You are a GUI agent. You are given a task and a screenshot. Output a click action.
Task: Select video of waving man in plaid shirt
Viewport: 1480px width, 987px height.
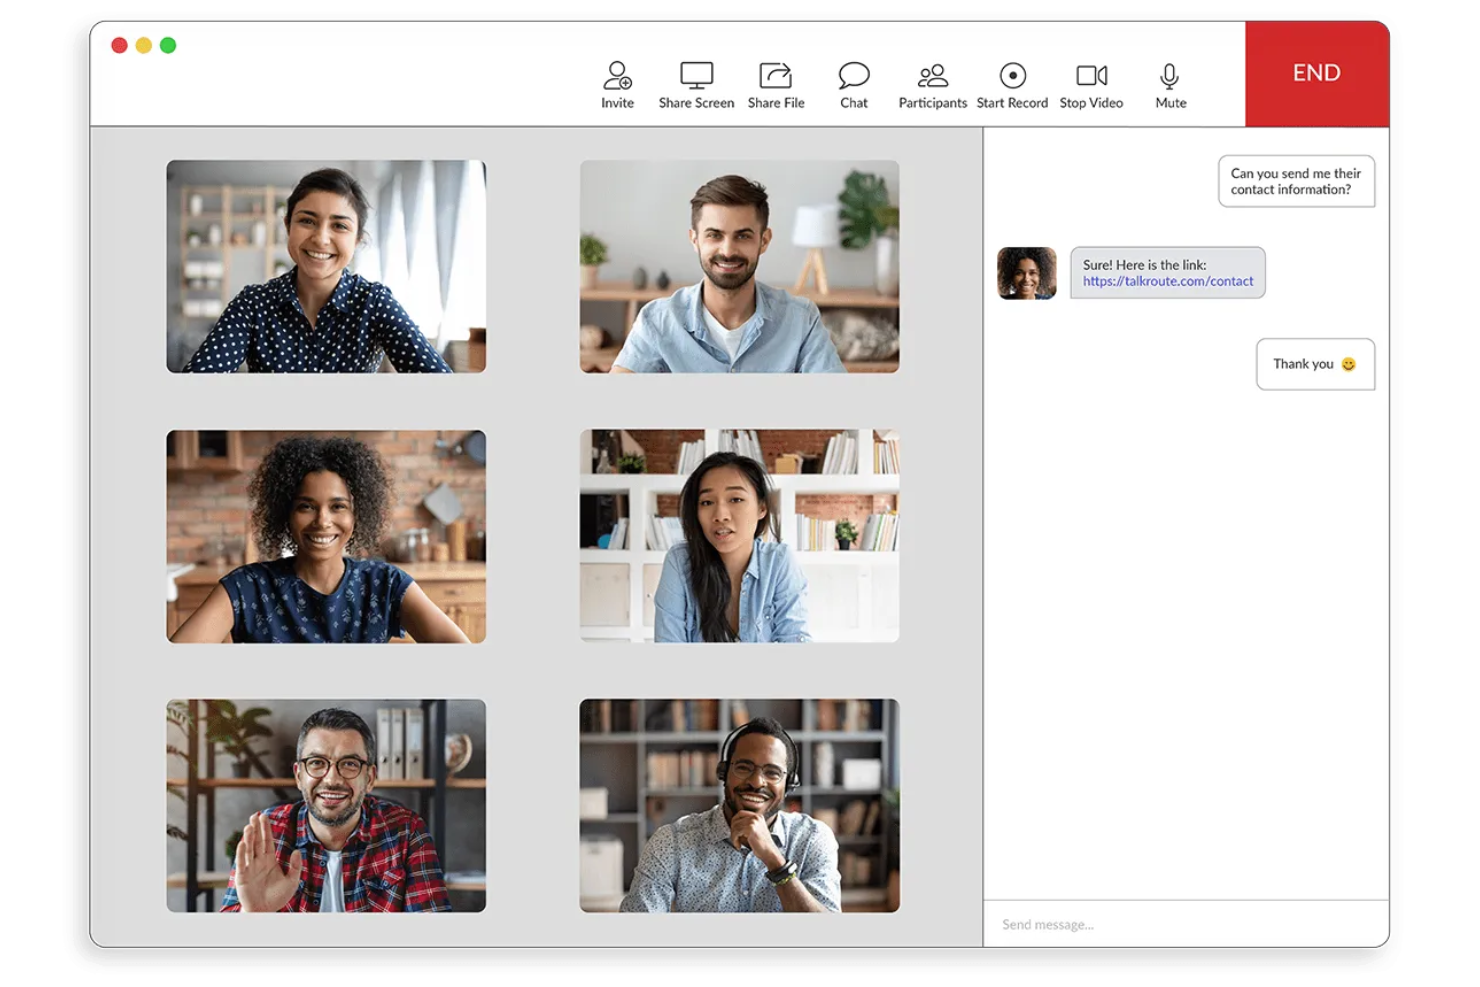[x=326, y=805]
